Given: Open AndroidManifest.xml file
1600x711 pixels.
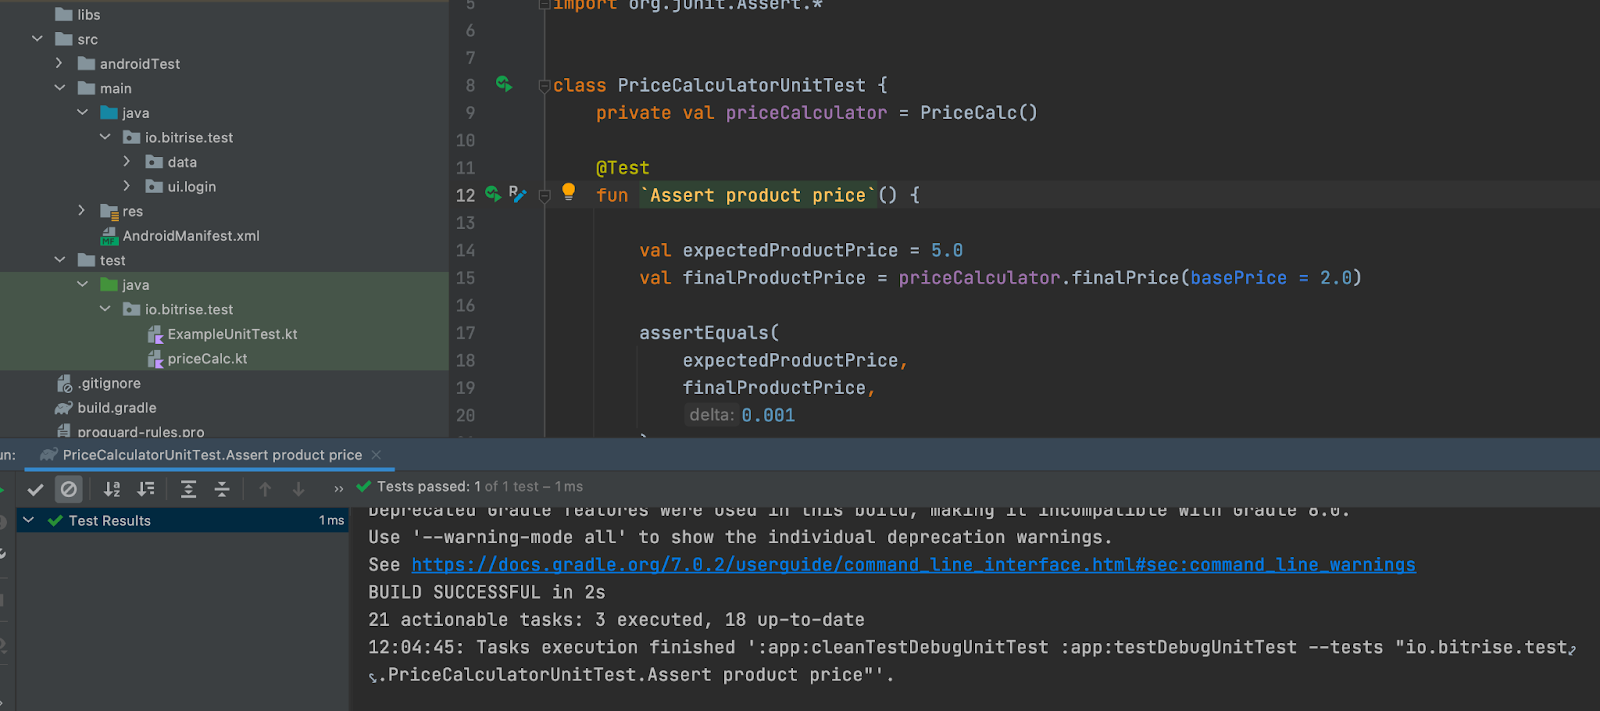Looking at the screenshot, I should (191, 236).
